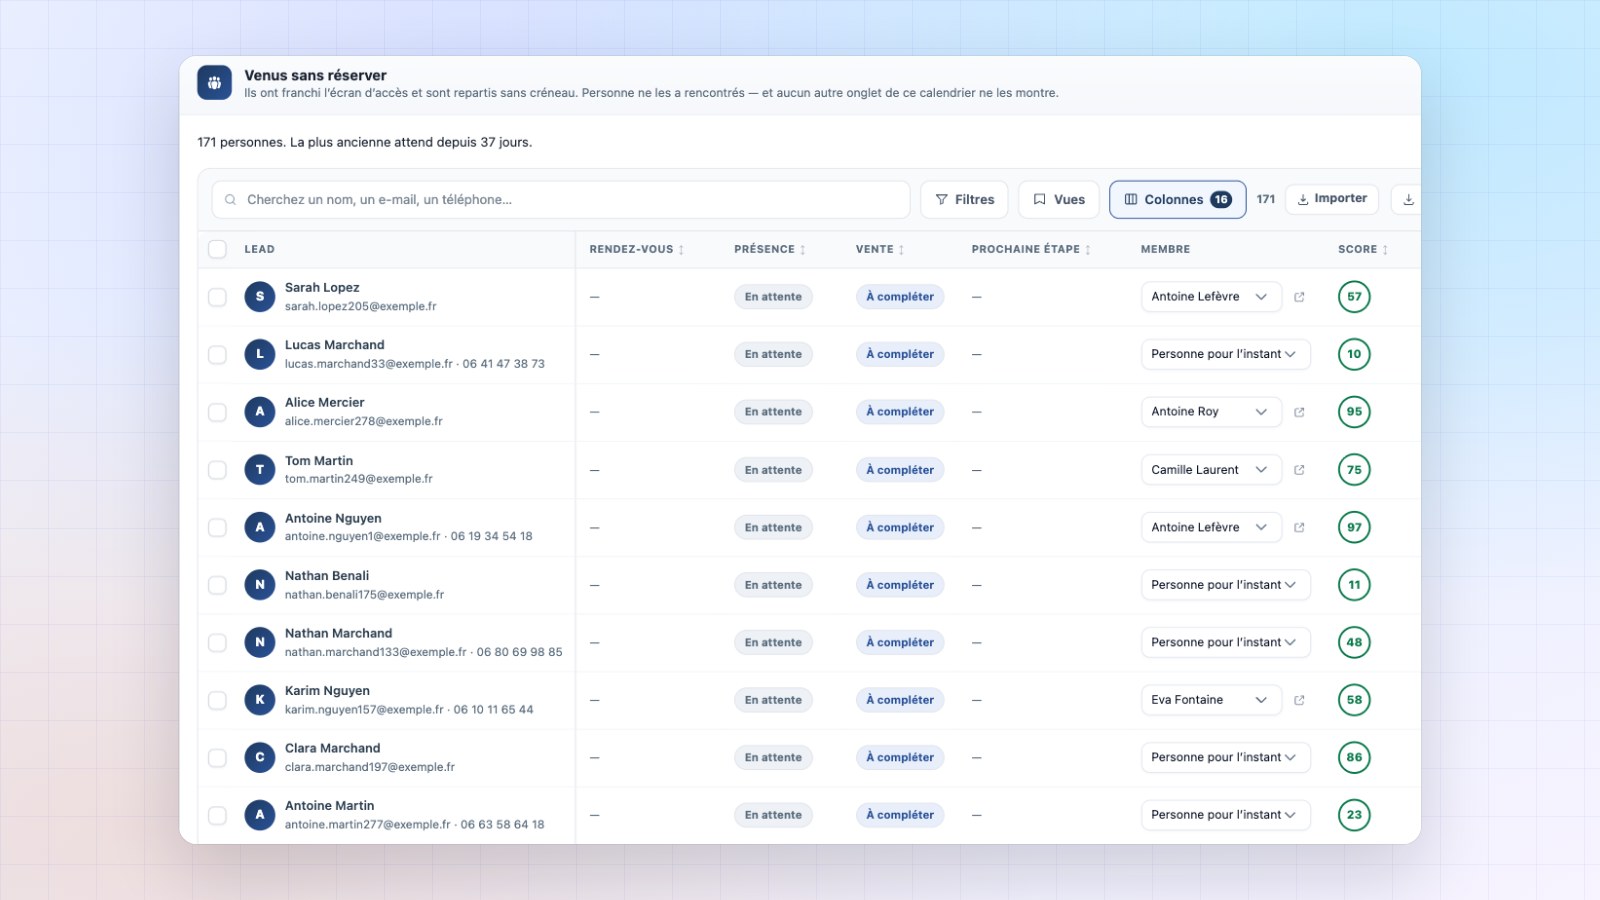Screen dimensions: 1600x900
Task: Click the download icon button after Importer
Action: click(x=1407, y=199)
